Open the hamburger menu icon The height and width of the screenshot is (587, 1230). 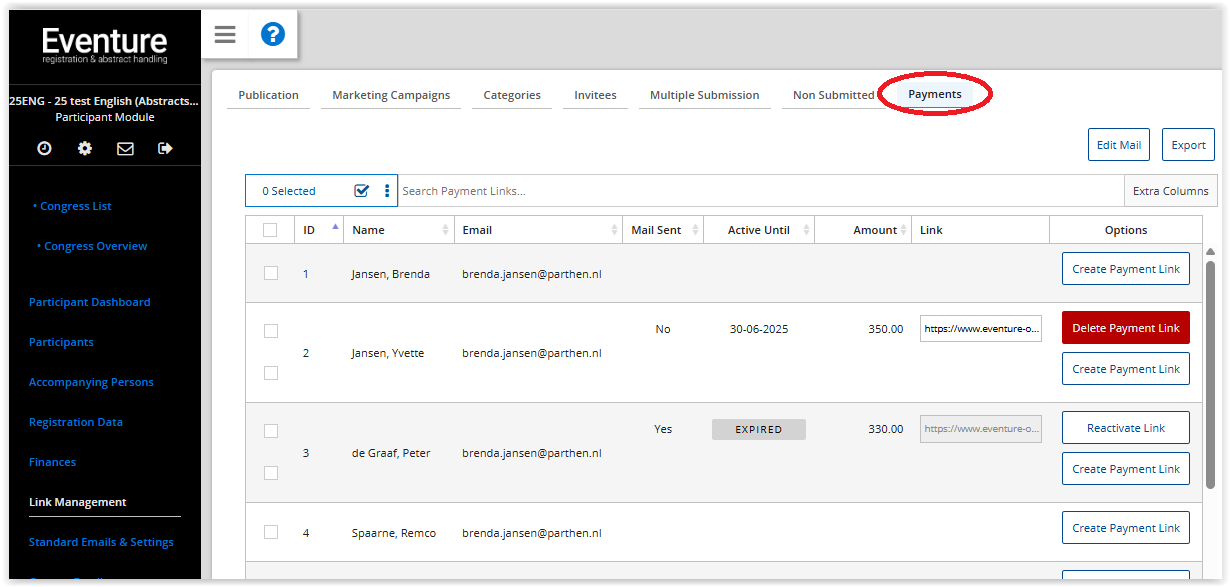(x=225, y=35)
